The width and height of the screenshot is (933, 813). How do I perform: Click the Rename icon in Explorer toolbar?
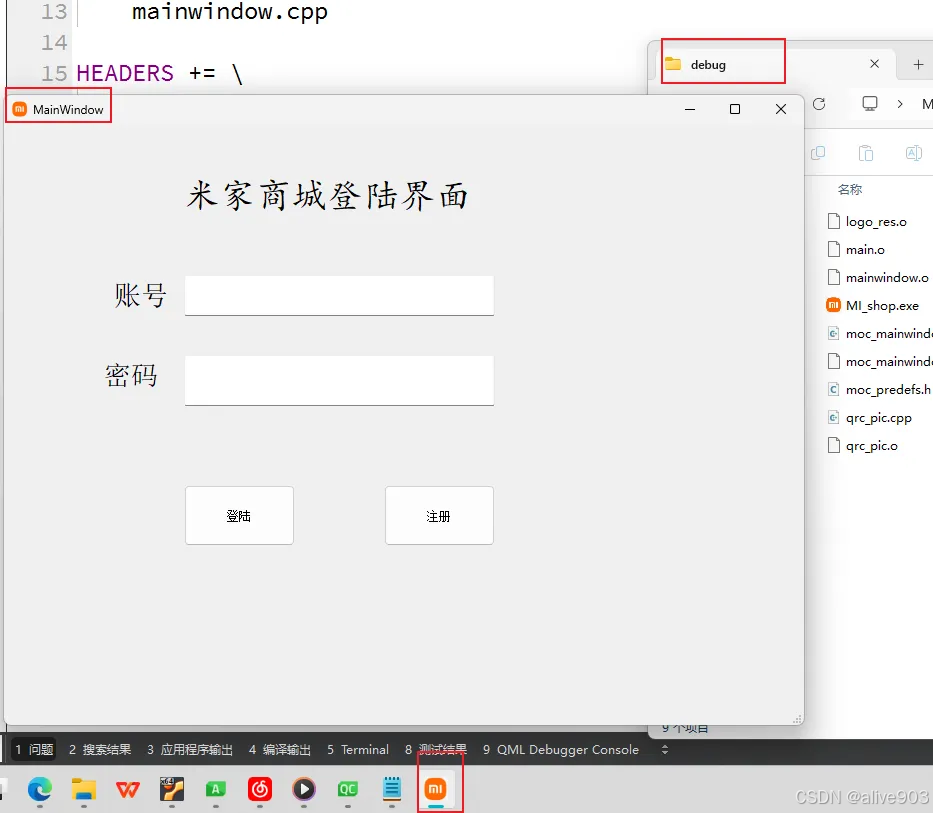click(x=914, y=153)
